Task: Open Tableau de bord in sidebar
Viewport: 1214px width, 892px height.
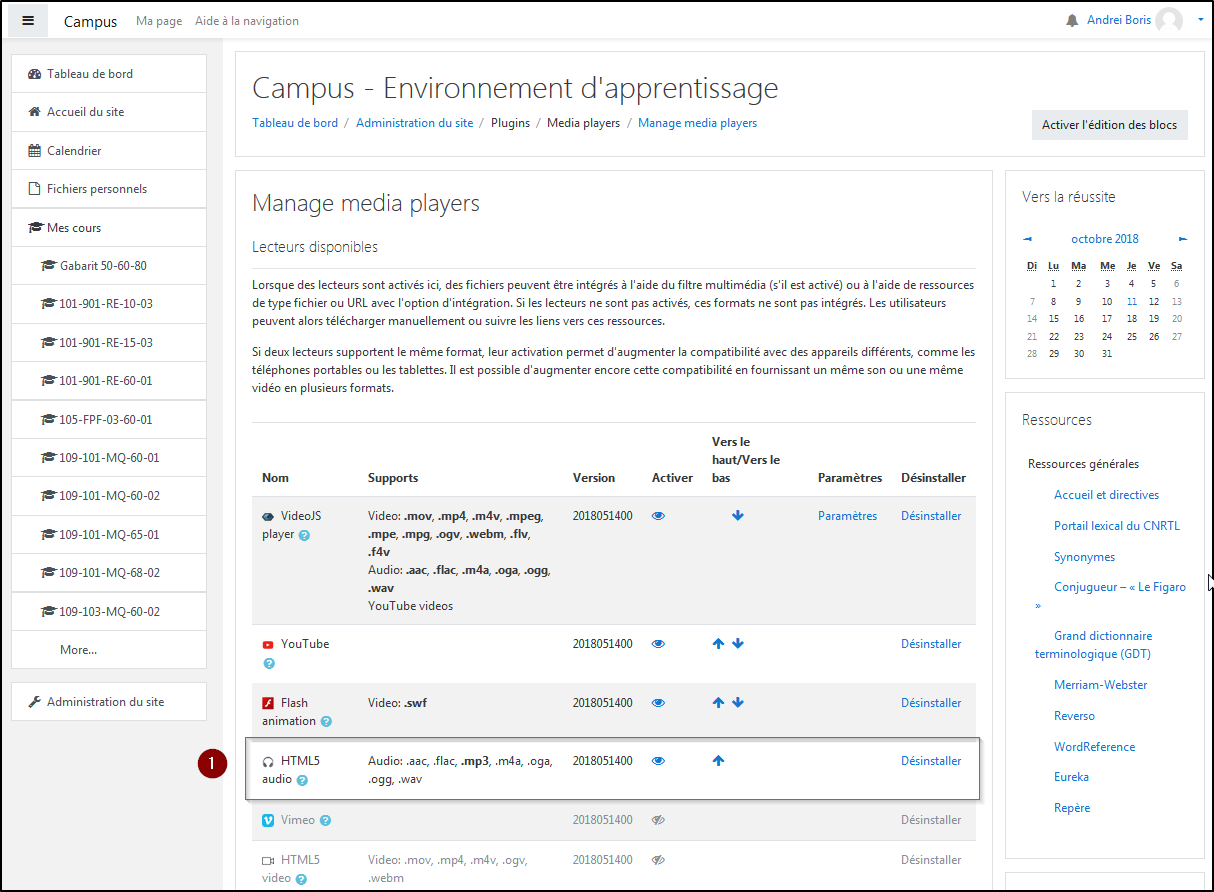Action: coord(89,74)
